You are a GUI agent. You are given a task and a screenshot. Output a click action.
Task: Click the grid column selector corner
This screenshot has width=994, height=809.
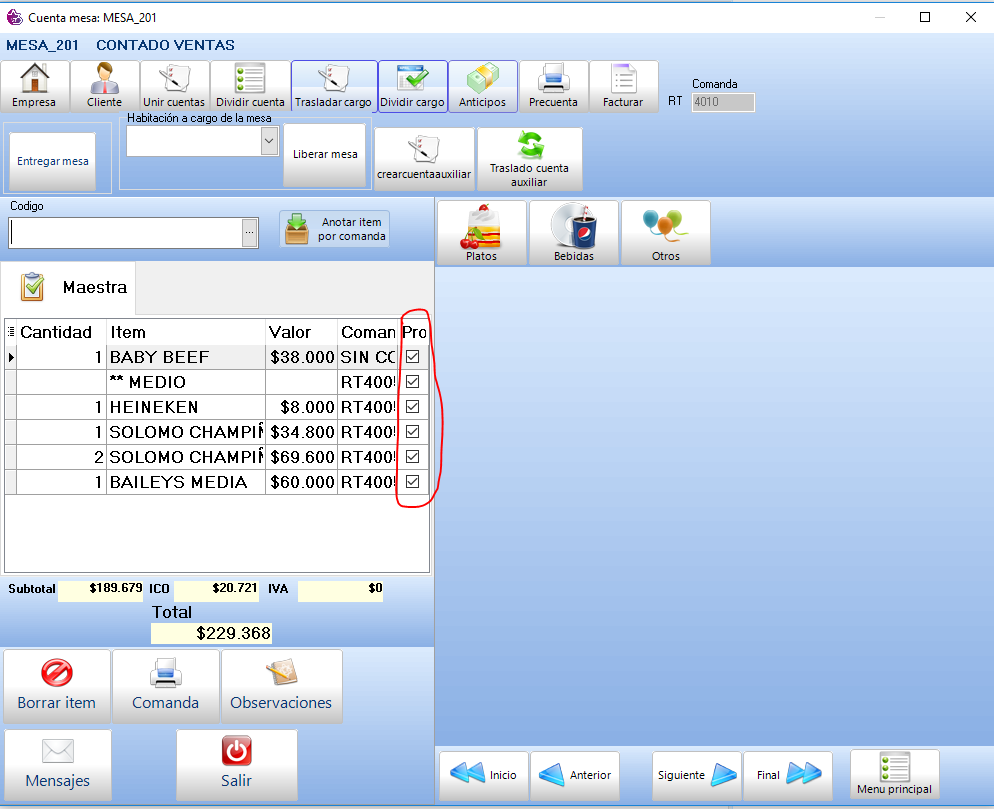coord(11,332)
